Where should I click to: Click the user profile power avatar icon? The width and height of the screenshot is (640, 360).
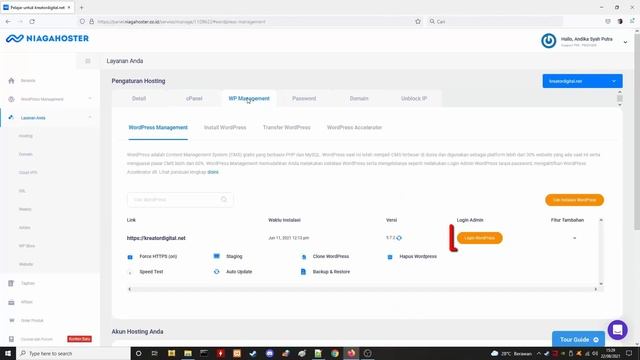point(549,41)
